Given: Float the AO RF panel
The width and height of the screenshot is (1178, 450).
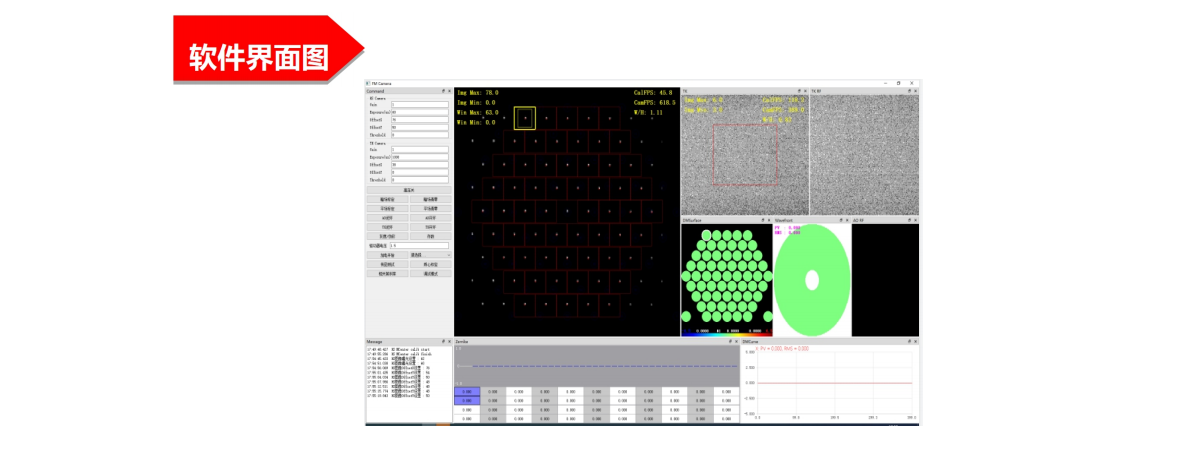Looking at the screenshot, I should pos(909,220).
